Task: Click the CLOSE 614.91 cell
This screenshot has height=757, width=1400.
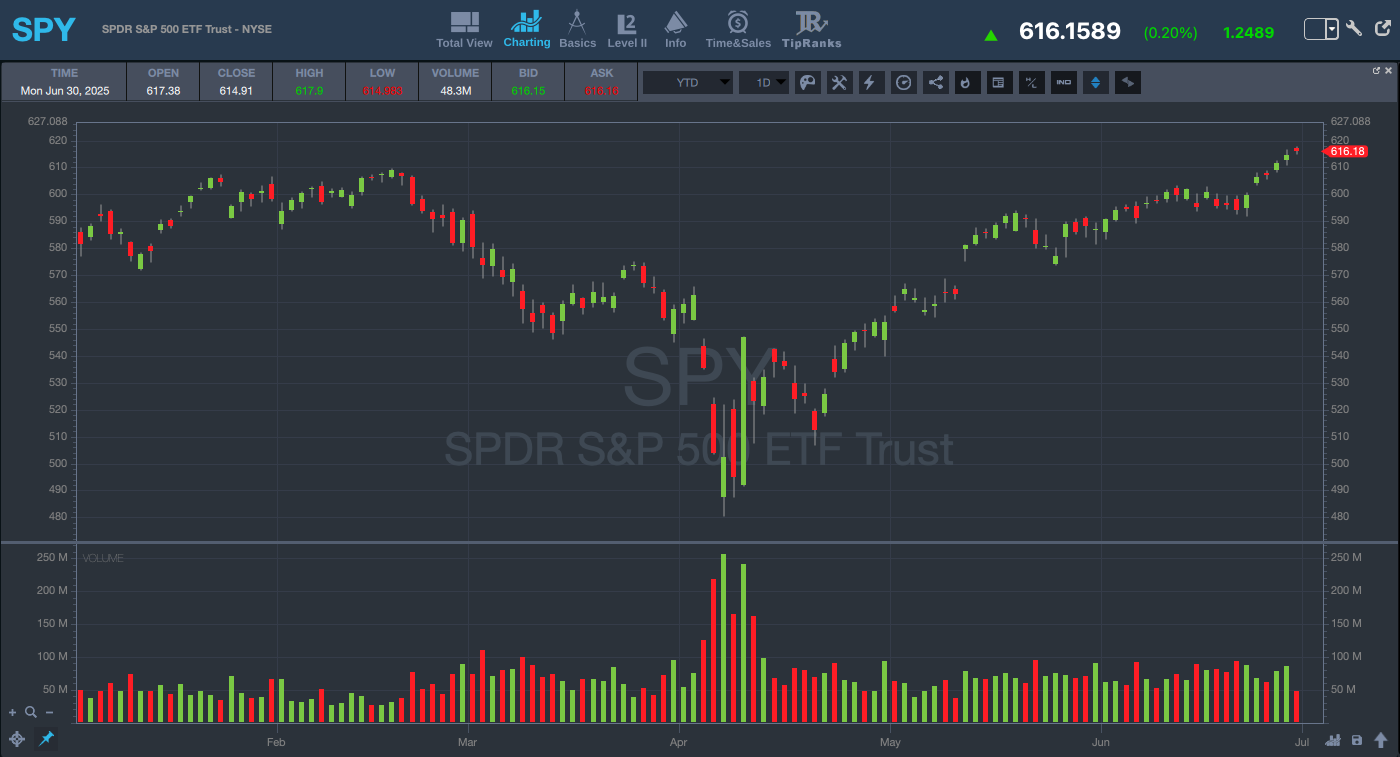Action: tap(237, 82)
